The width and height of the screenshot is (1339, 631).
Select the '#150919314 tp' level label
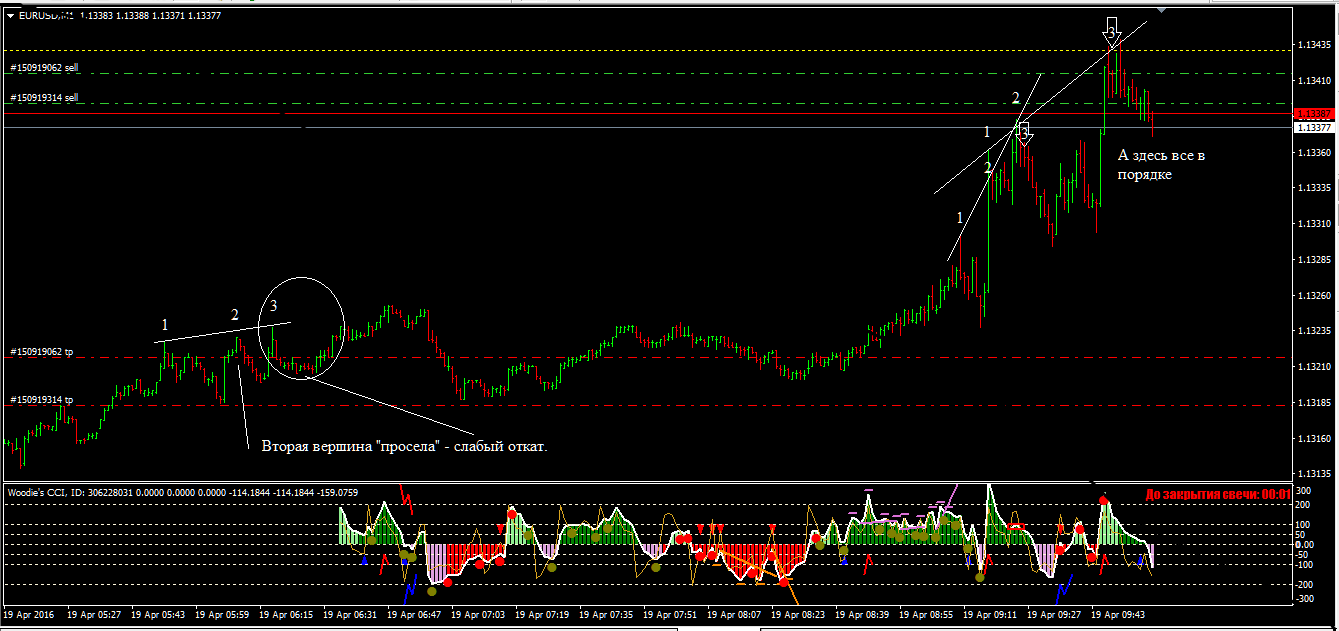pos(41,400)
